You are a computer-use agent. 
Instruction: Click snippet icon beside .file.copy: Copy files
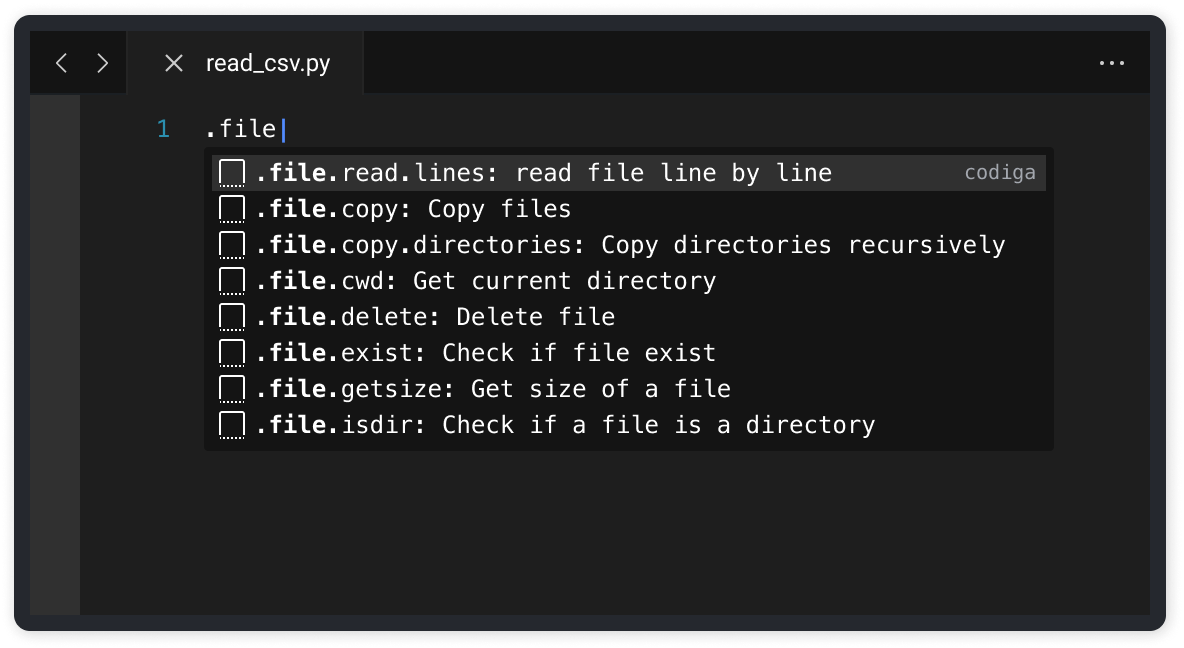point(232,209)
